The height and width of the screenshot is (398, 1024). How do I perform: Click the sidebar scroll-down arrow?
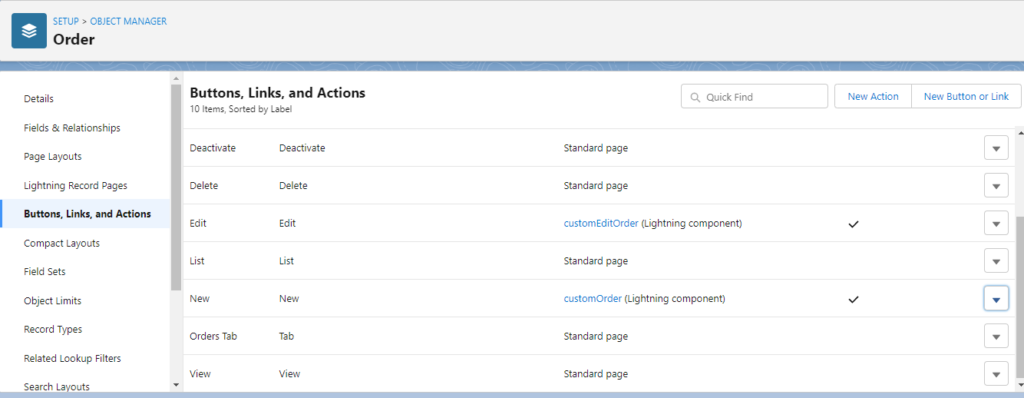click(175, 386)
